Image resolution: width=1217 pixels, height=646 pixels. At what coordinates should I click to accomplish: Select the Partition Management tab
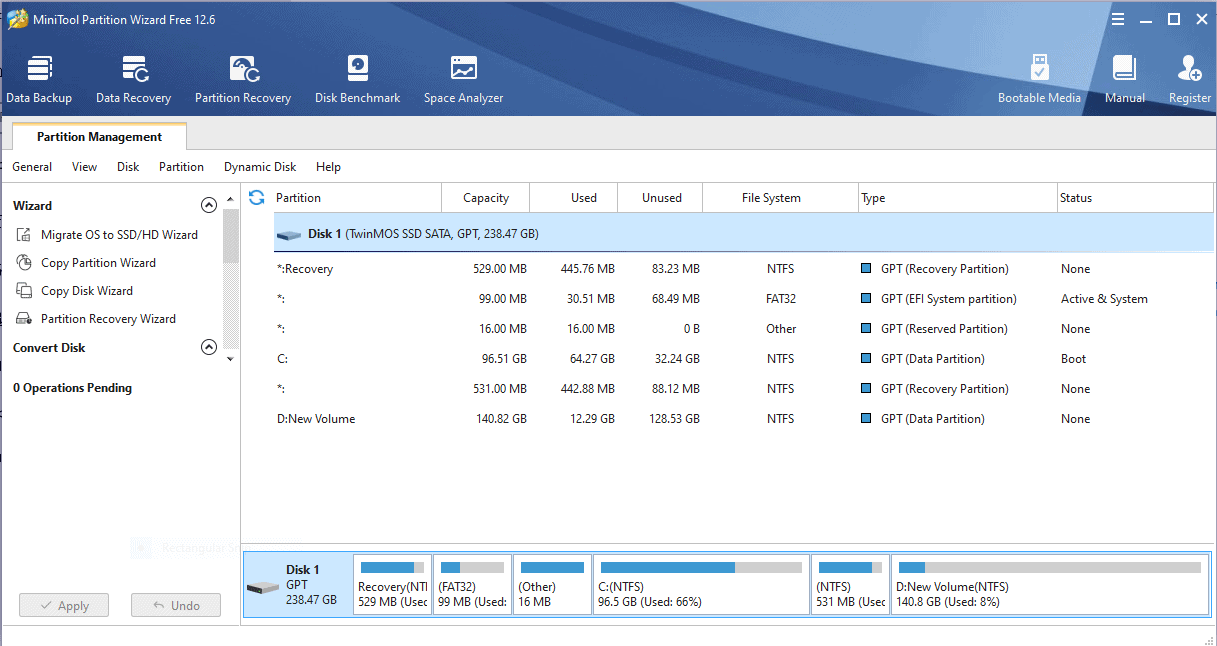(99, 137)
